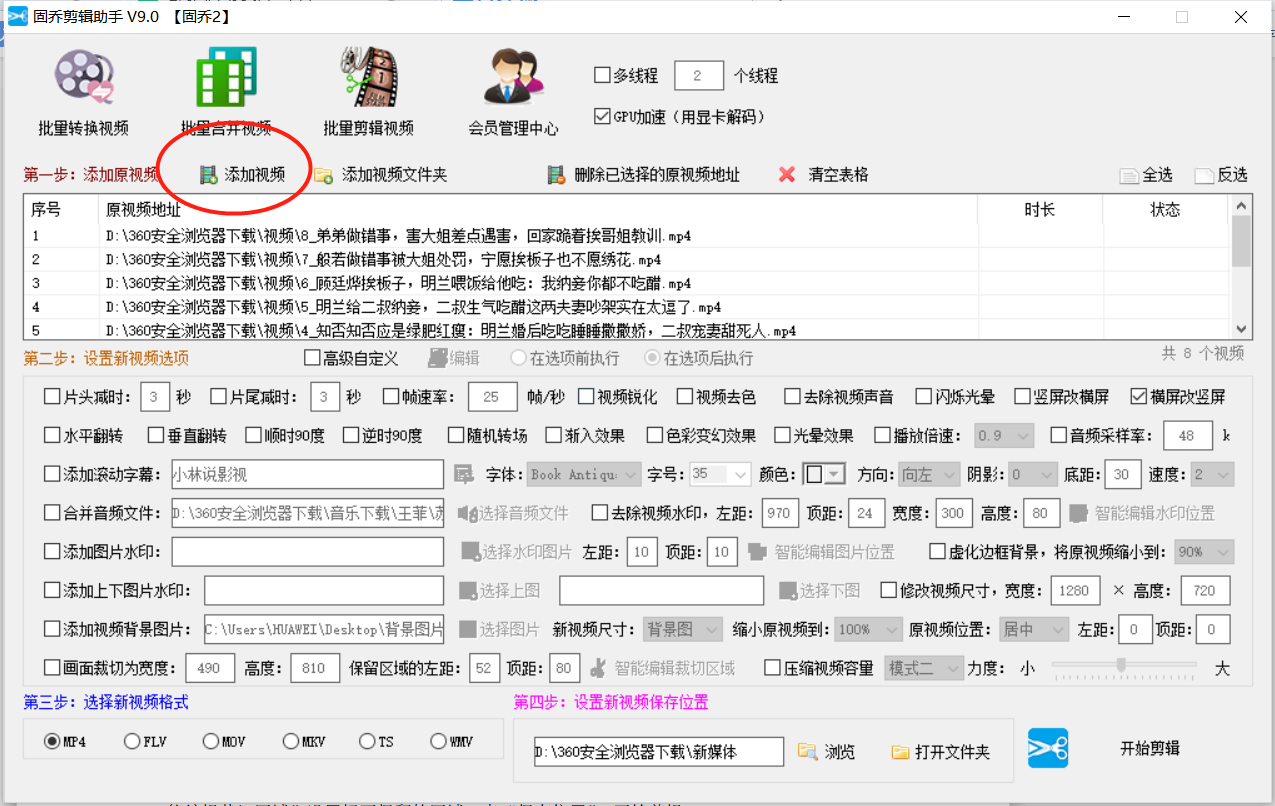1275x806 pixels.
Task: Select MKV format radio button
Action: [290, 741]
